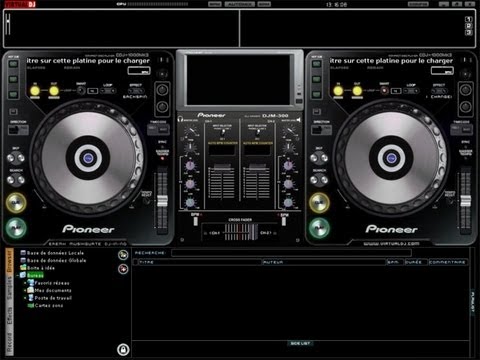480x360 pixels.
Task: Trigger hot cue 2 on left deck
Action: point(13,79)
